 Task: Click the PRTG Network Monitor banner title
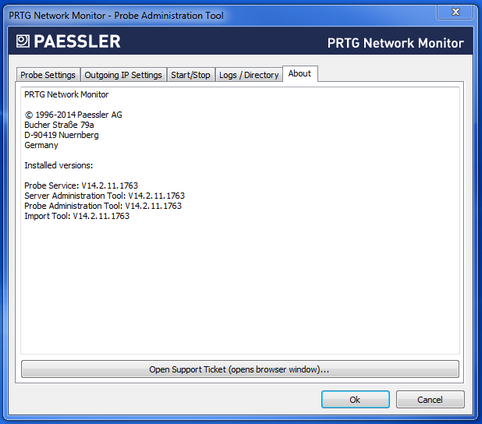pos(395,43)
